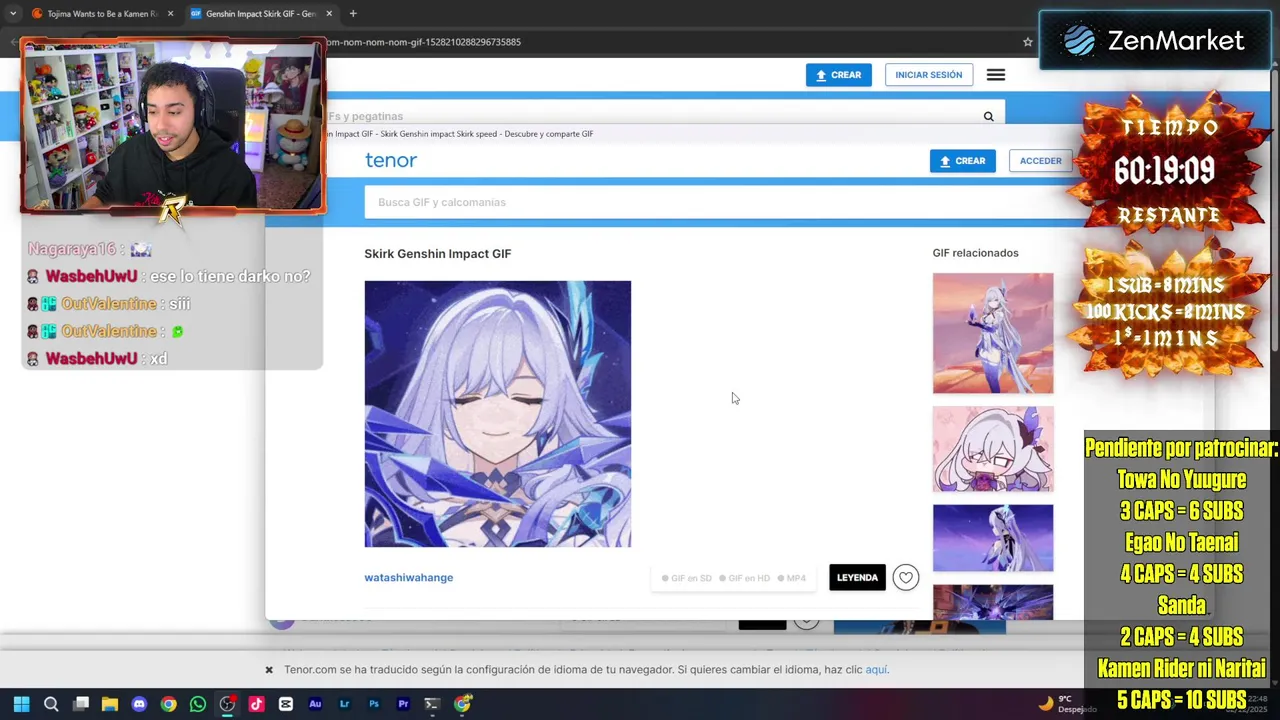Open the pink TikTok app taskbar icon
1280x720 pixels.
coord(256,704)
